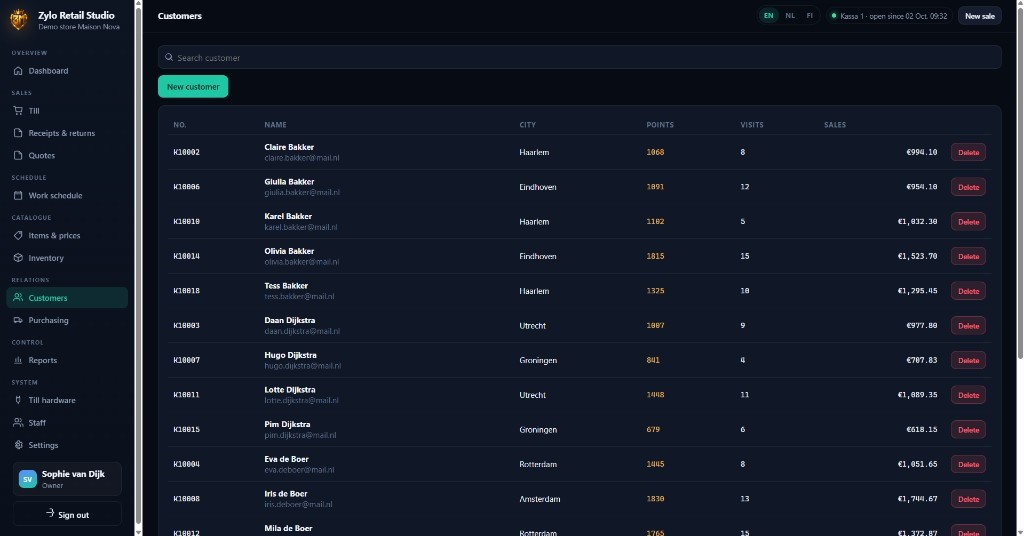Delete customer Hugo Dijkstra
This screenshot has width=1024, height=536.
(968, 360)
